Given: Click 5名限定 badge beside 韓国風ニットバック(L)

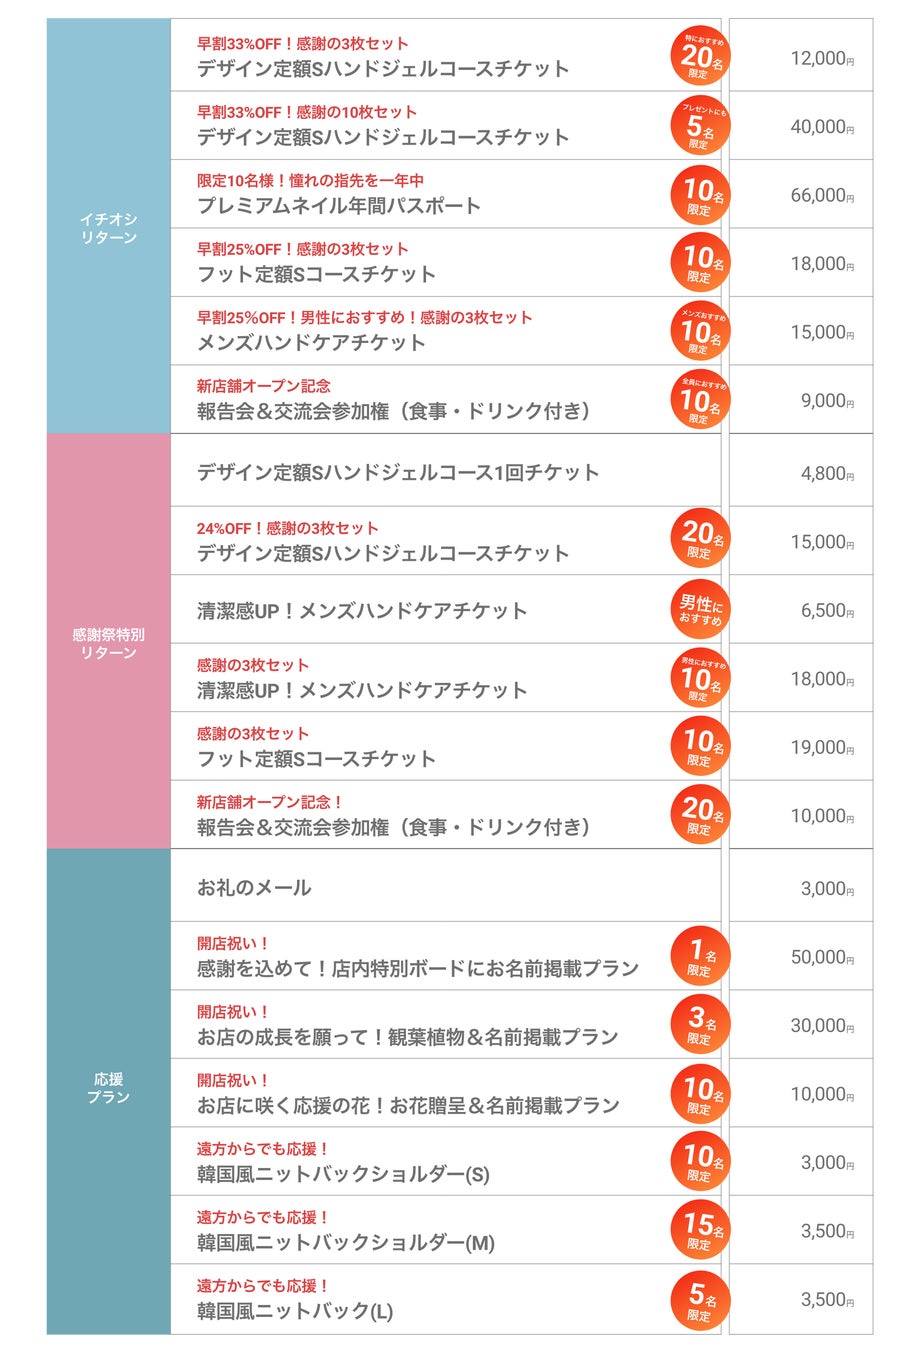Looking at the screenshot, I should click(x=700, y=1300).
